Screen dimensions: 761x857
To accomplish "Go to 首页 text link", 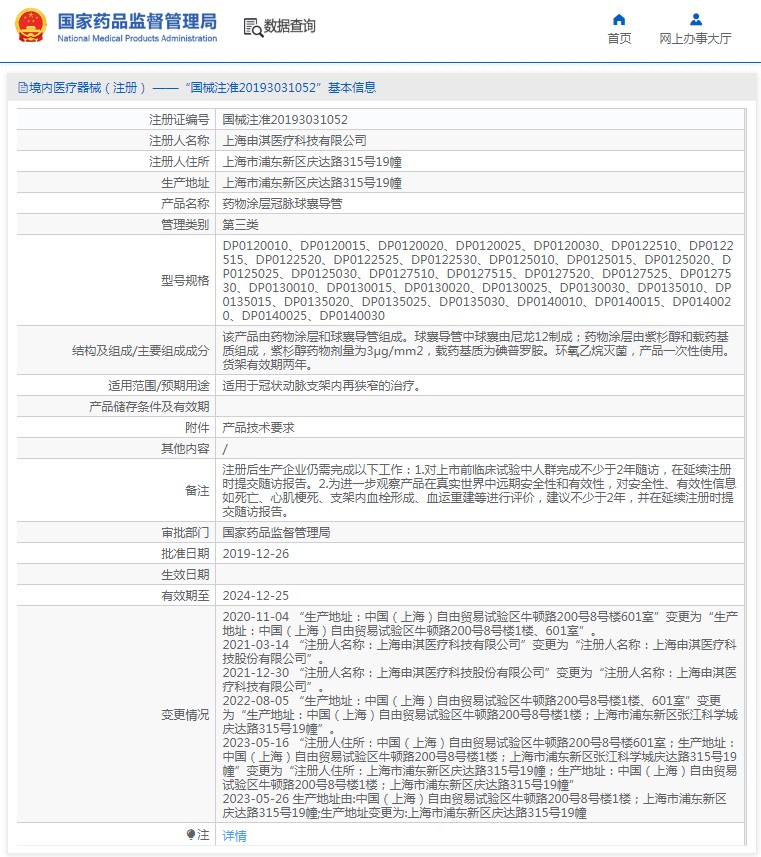I will pos(619,38).
